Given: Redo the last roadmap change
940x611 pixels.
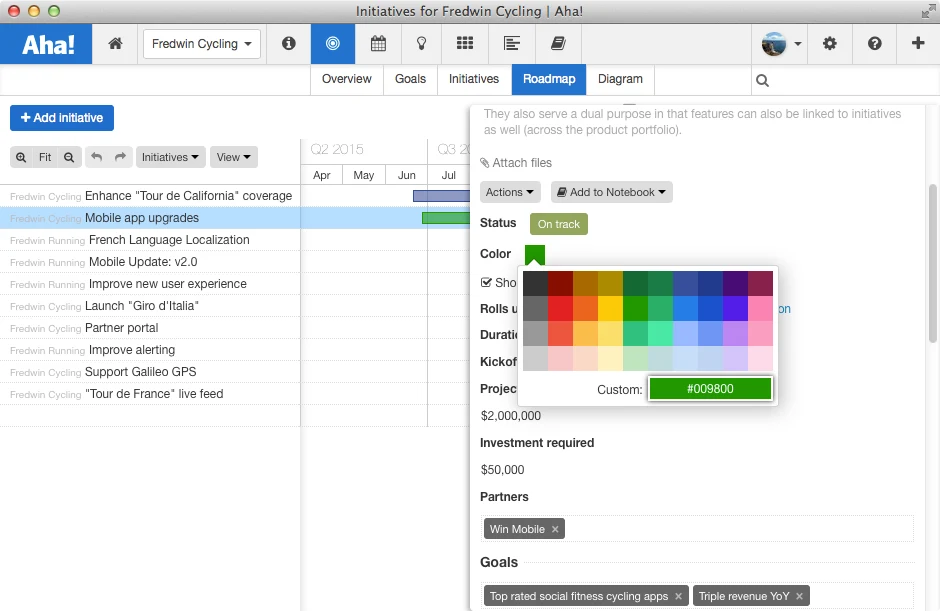Looking at the screenshot, I should [x=120, y=157].
